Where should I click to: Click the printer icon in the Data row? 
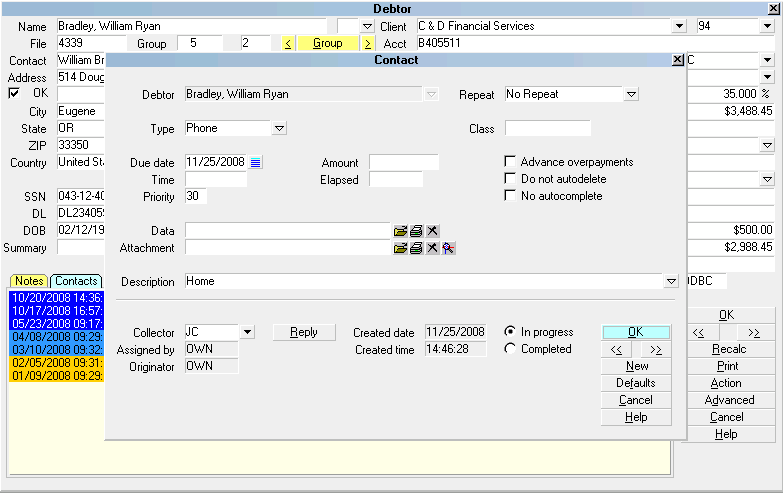point(416,231)
